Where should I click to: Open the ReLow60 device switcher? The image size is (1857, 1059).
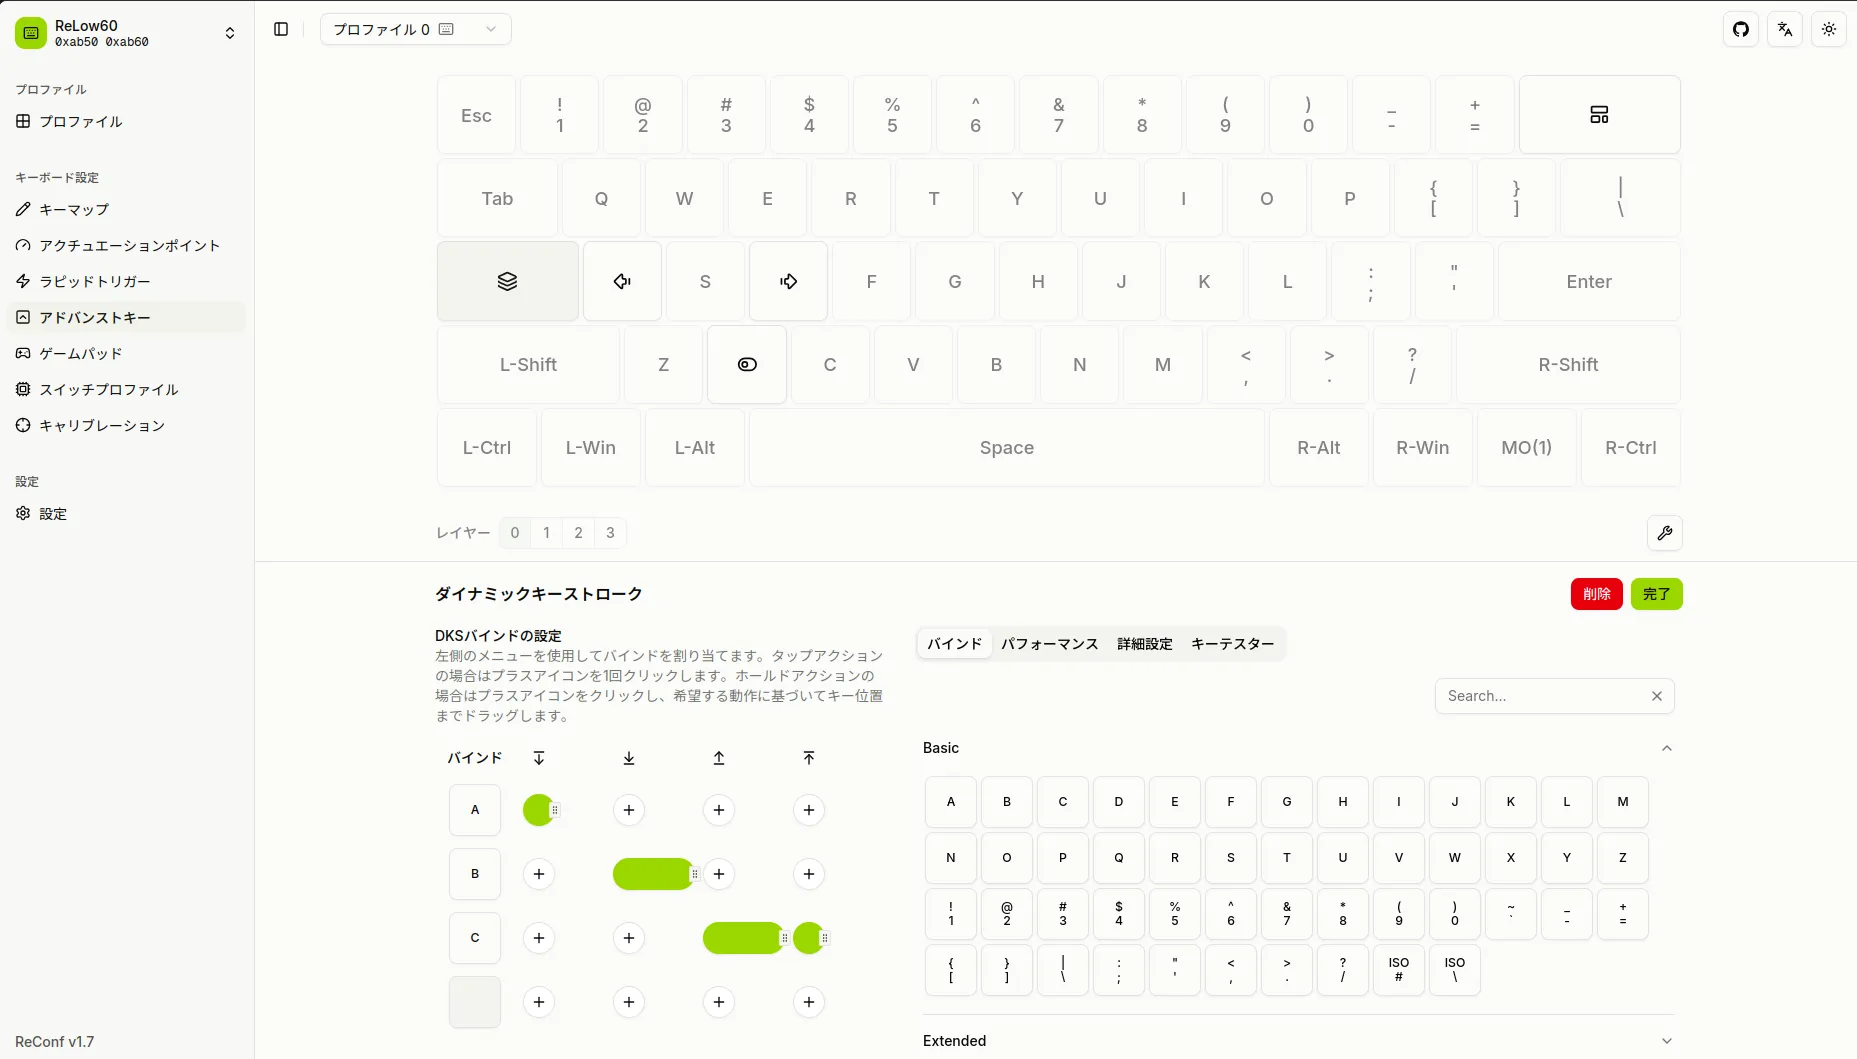tap(127, 33)
